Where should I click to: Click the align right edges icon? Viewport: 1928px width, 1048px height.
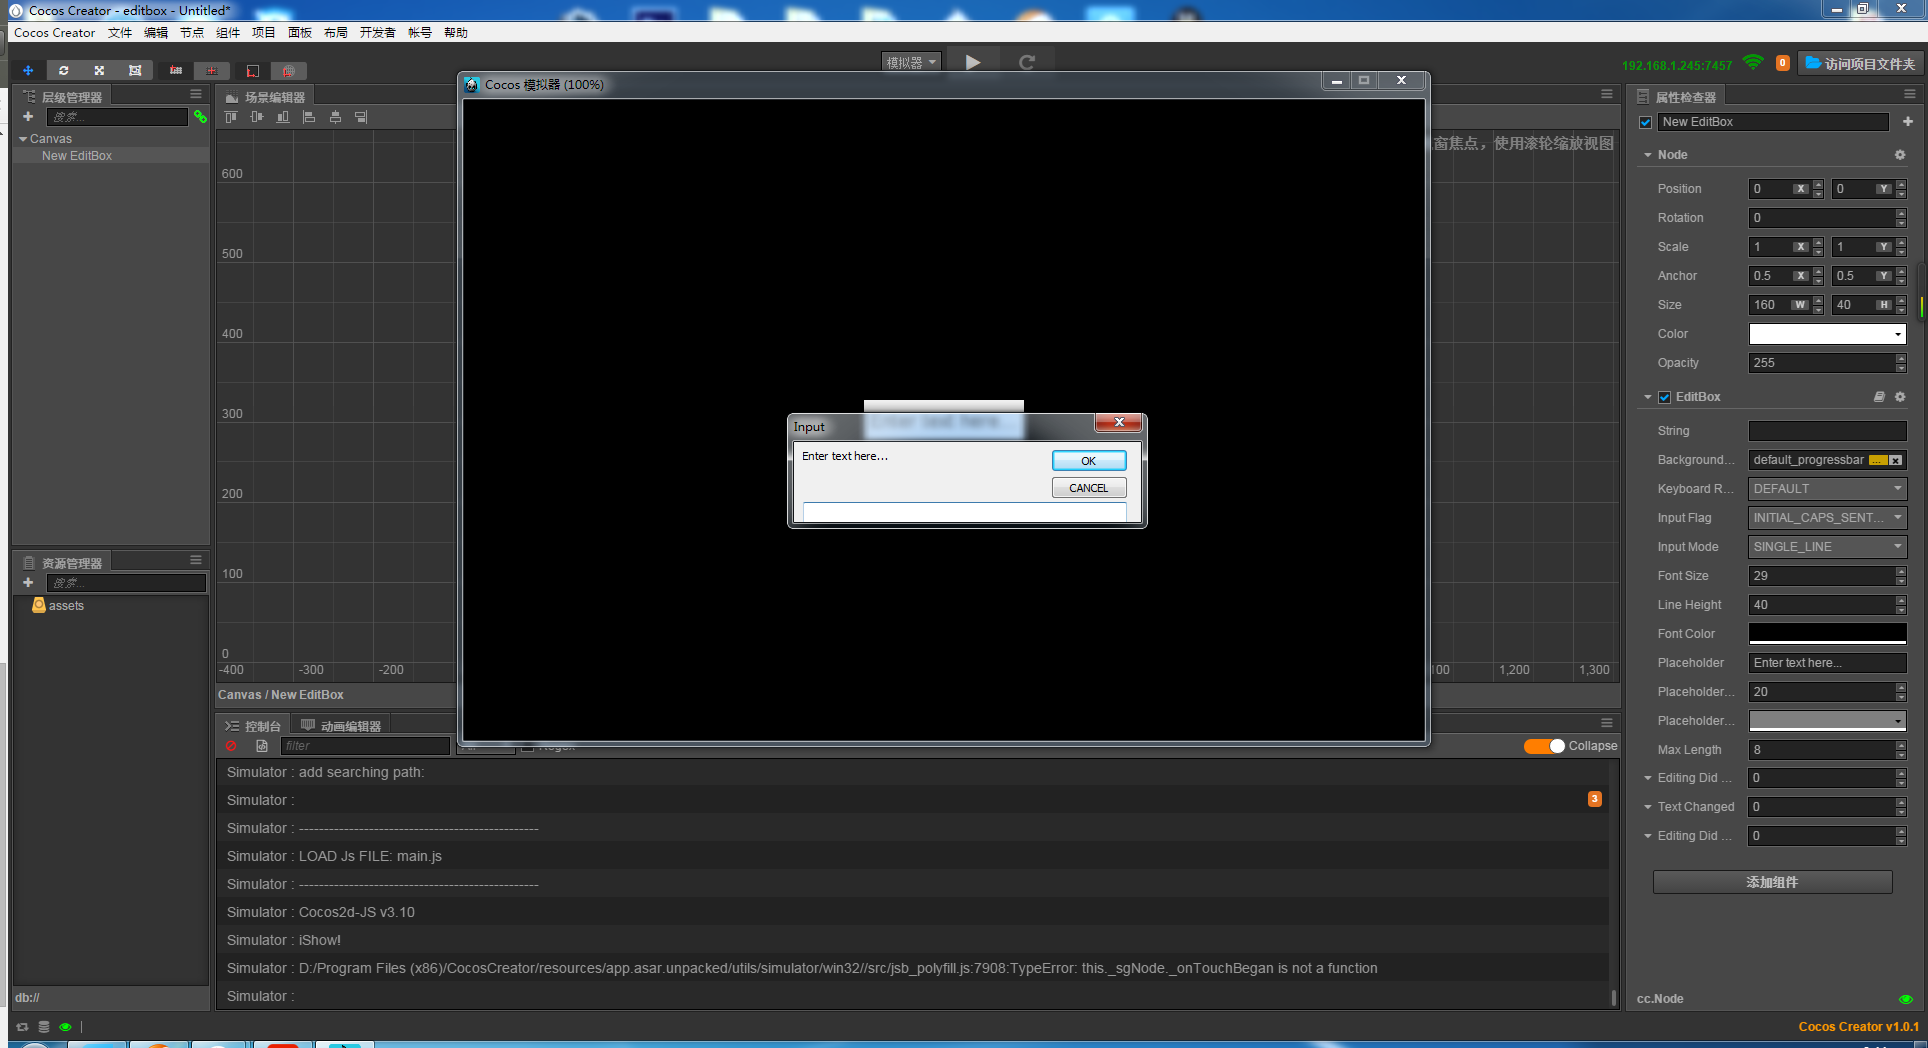tap(361, 117)
